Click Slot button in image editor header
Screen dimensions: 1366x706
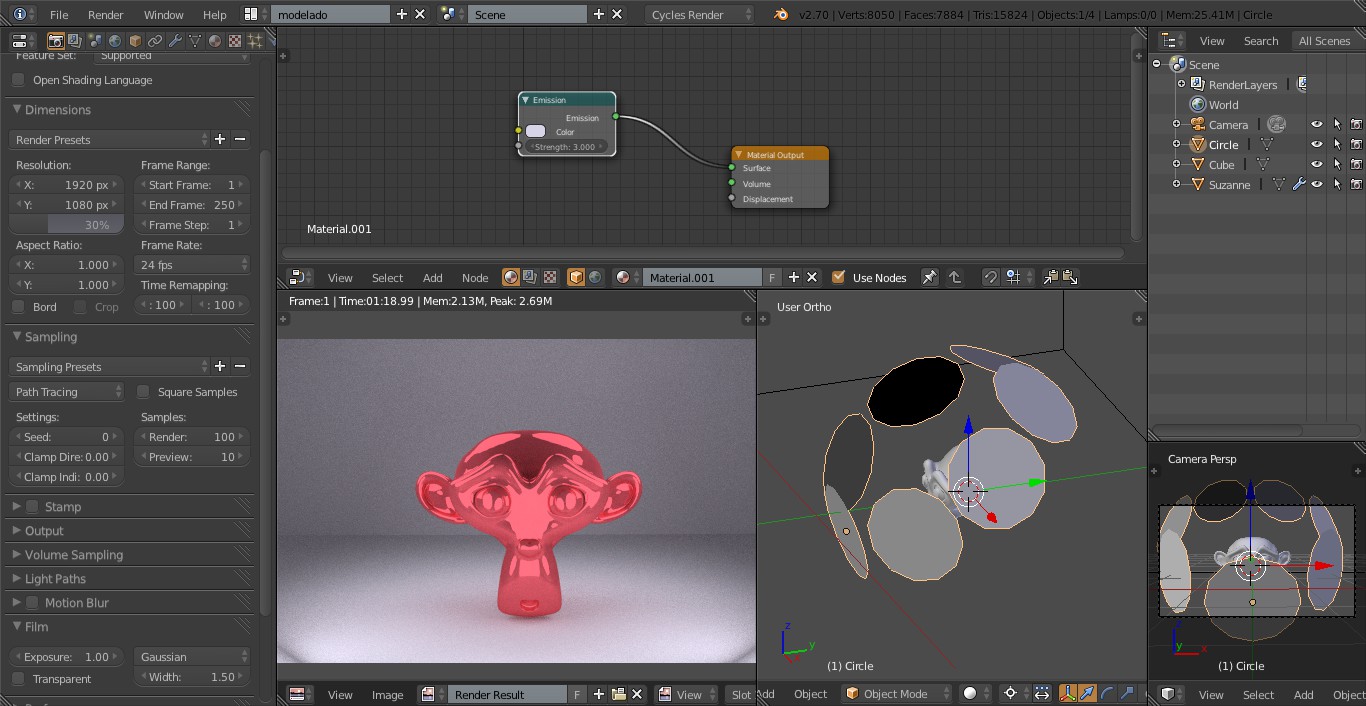point(741,694)
